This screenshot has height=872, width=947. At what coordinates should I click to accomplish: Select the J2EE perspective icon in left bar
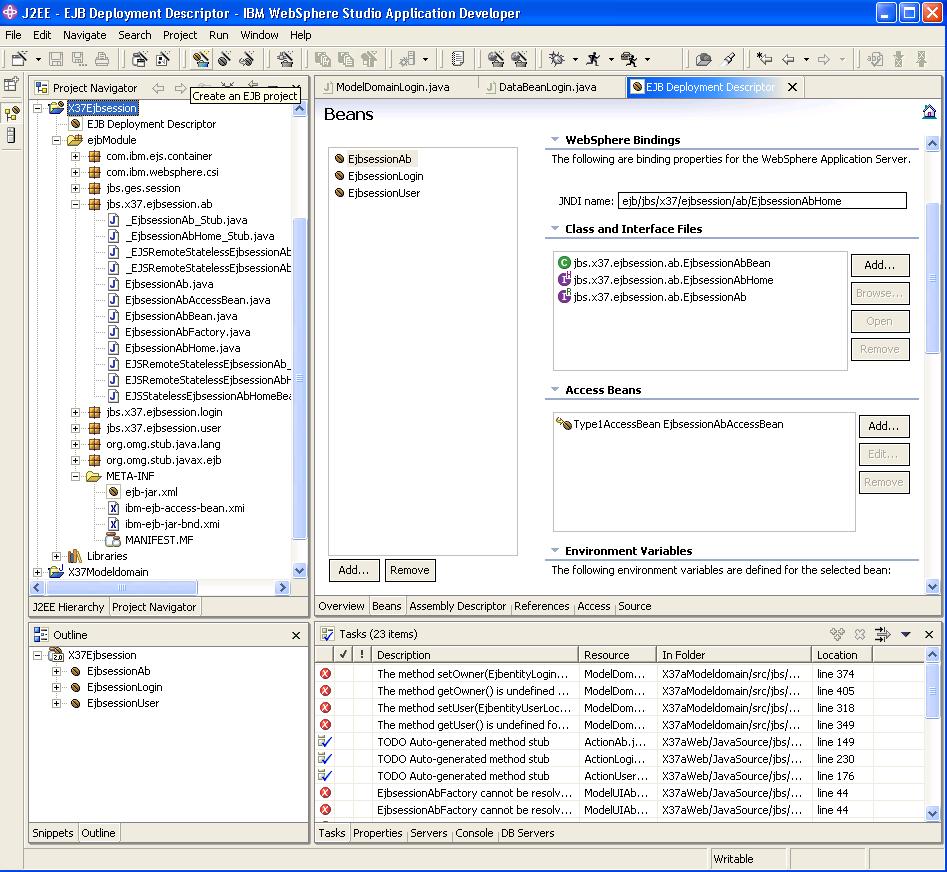click(x=11, y=113)
